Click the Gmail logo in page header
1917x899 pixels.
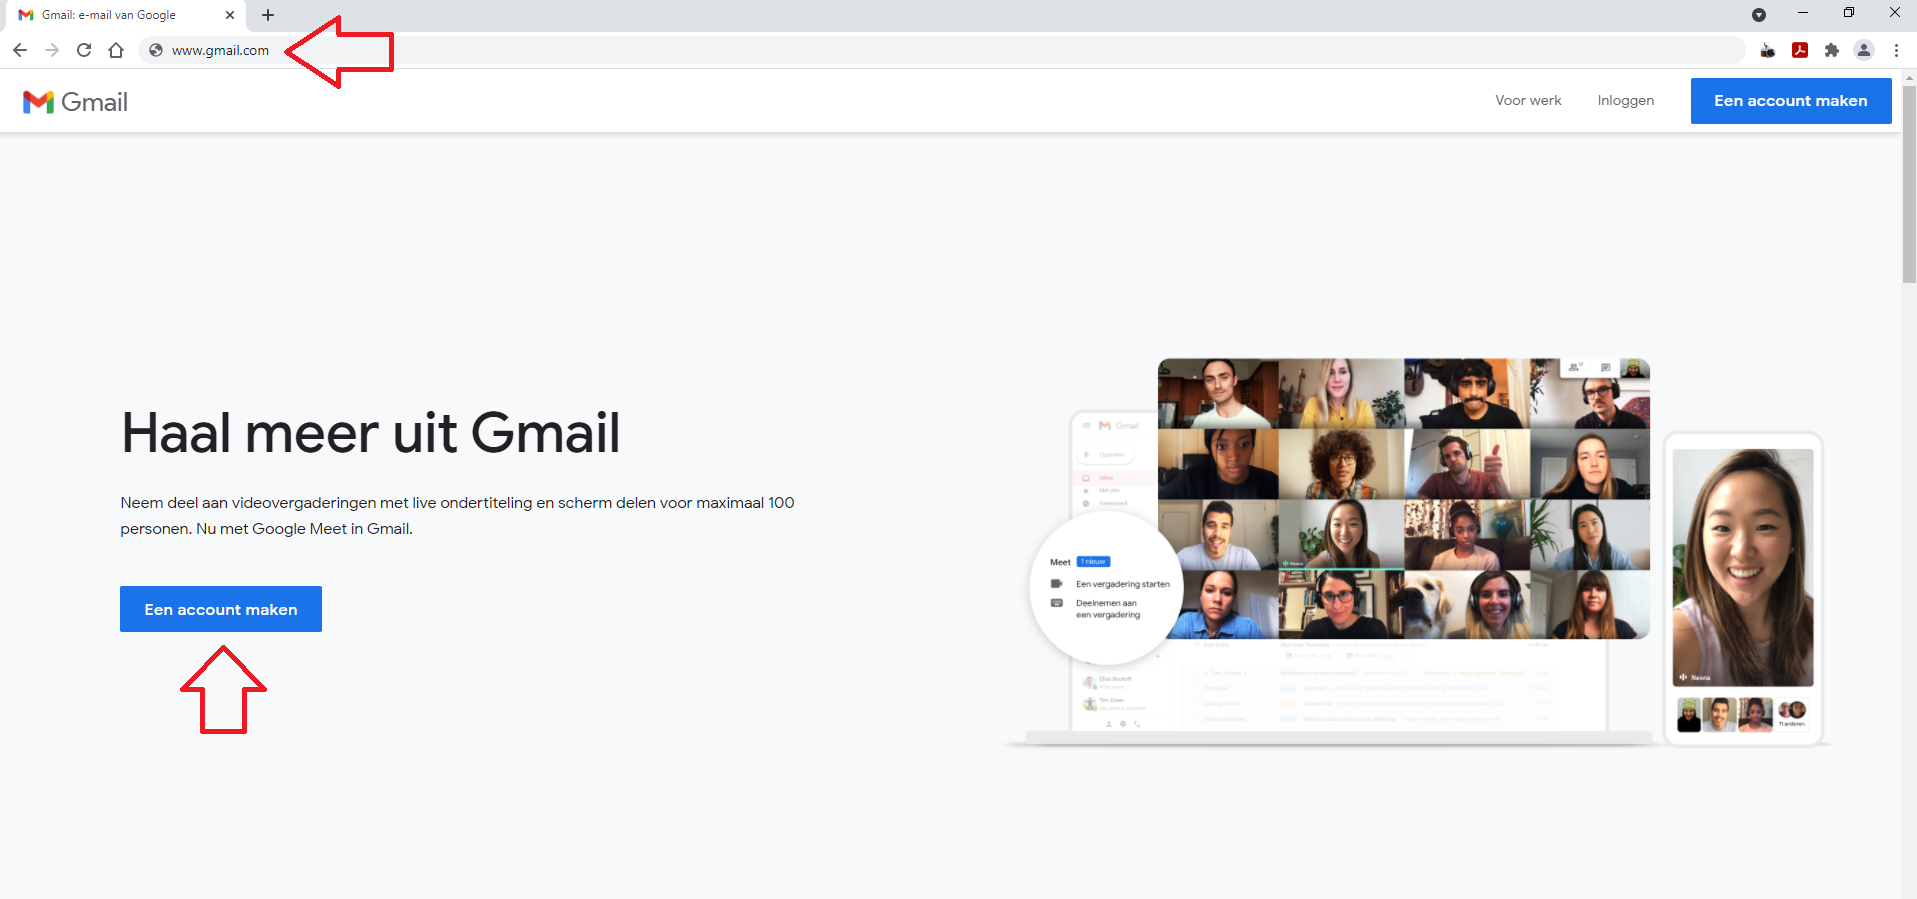(x=76, y=102)
